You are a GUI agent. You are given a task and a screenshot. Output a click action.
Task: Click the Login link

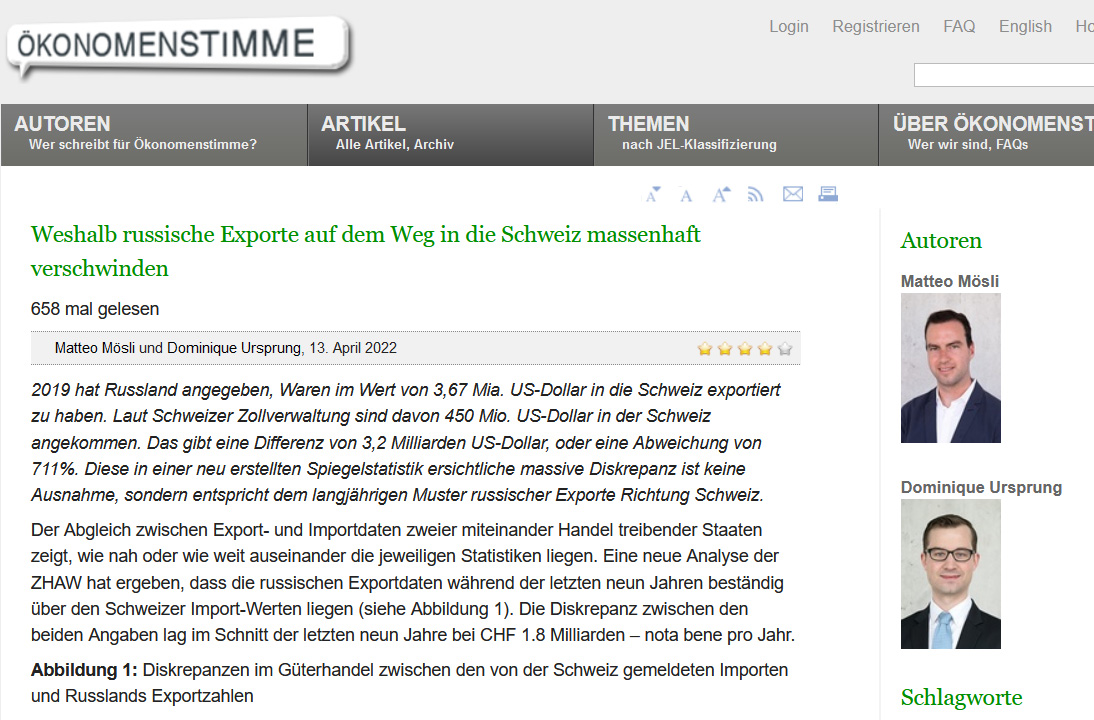[x=788, y=27]
